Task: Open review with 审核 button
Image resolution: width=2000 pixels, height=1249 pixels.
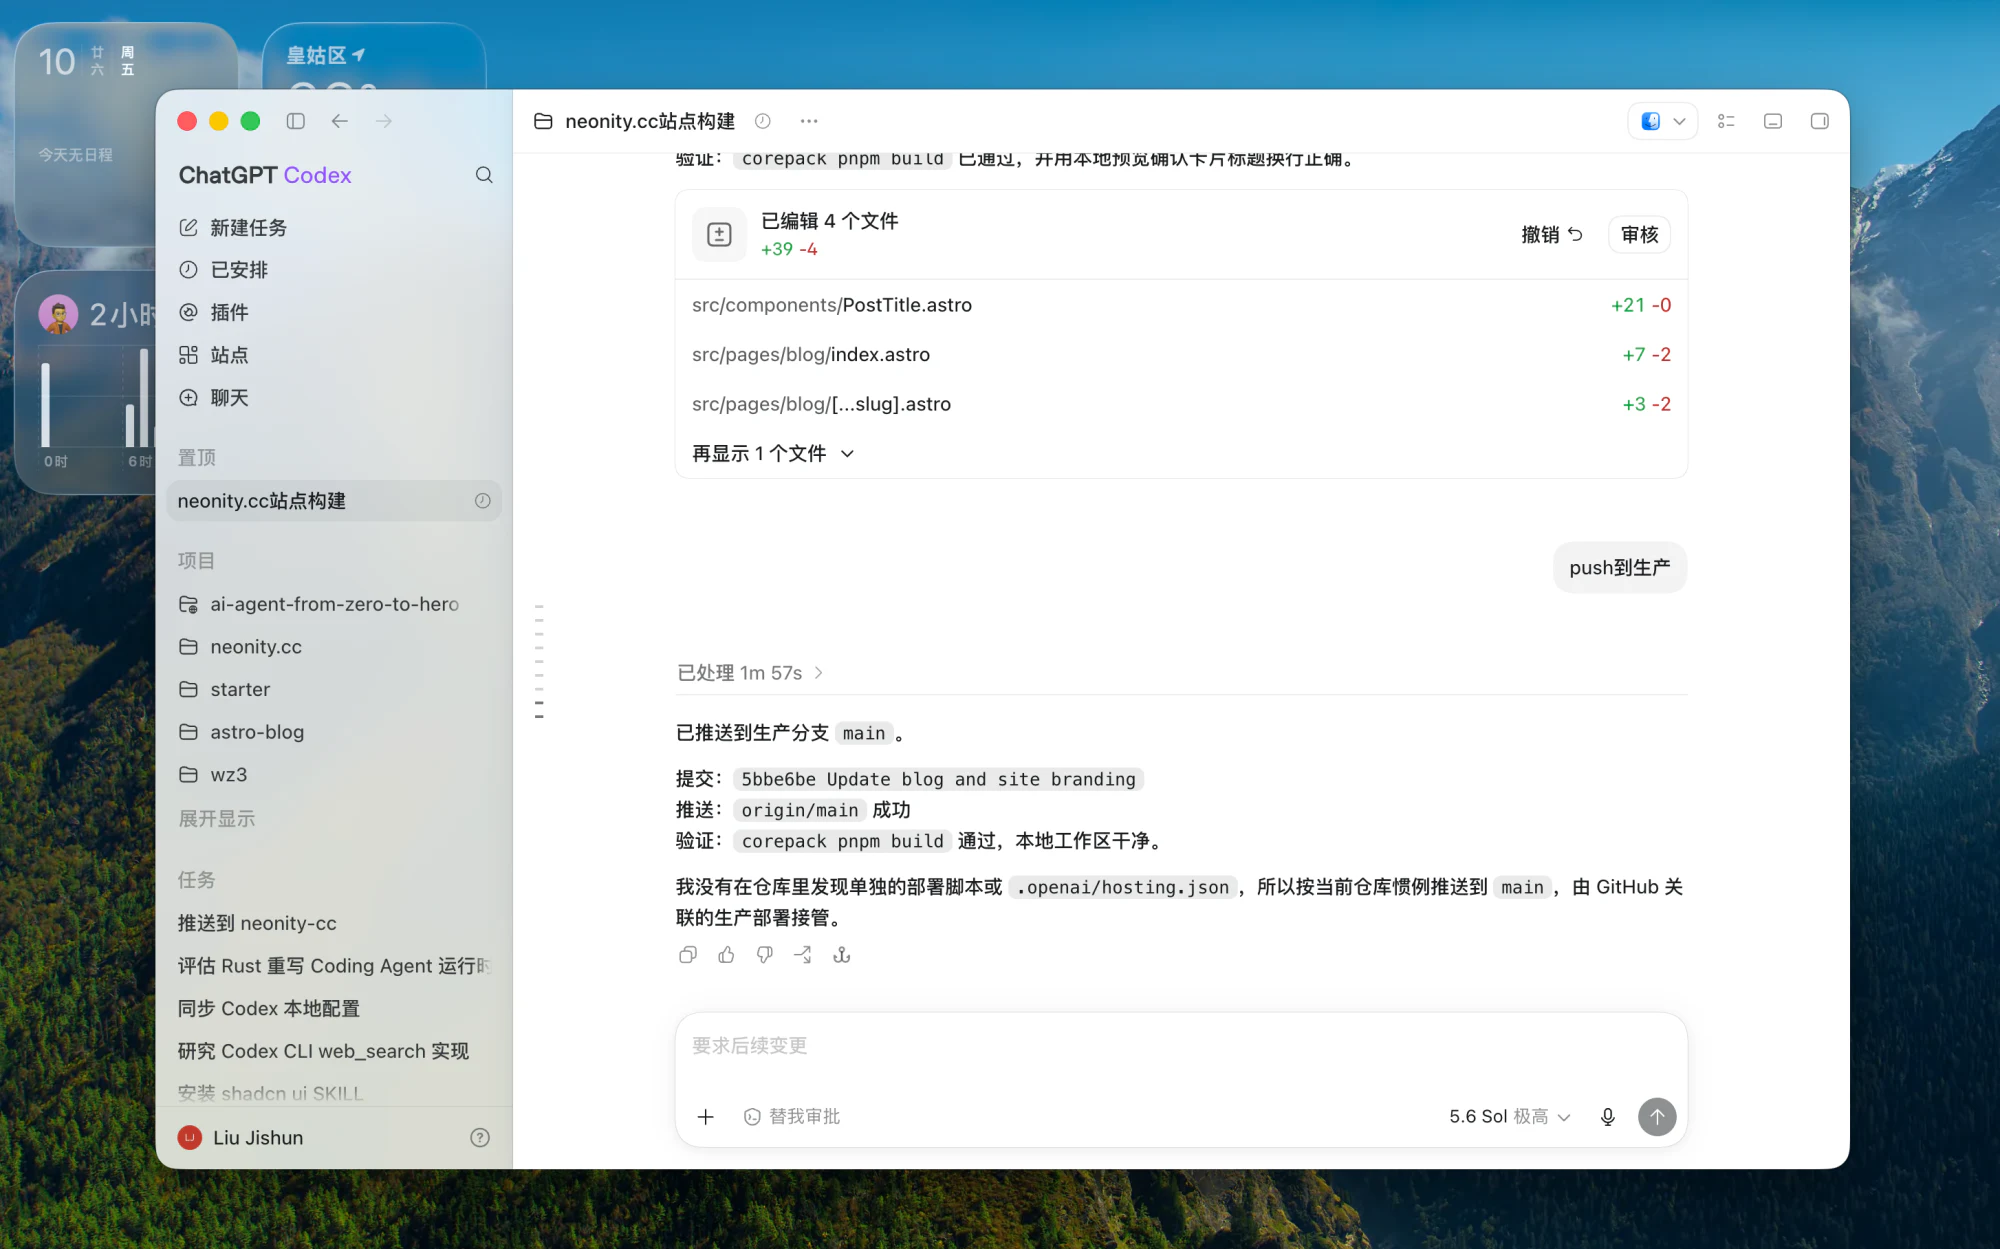Action: [x=1639, y=234]
